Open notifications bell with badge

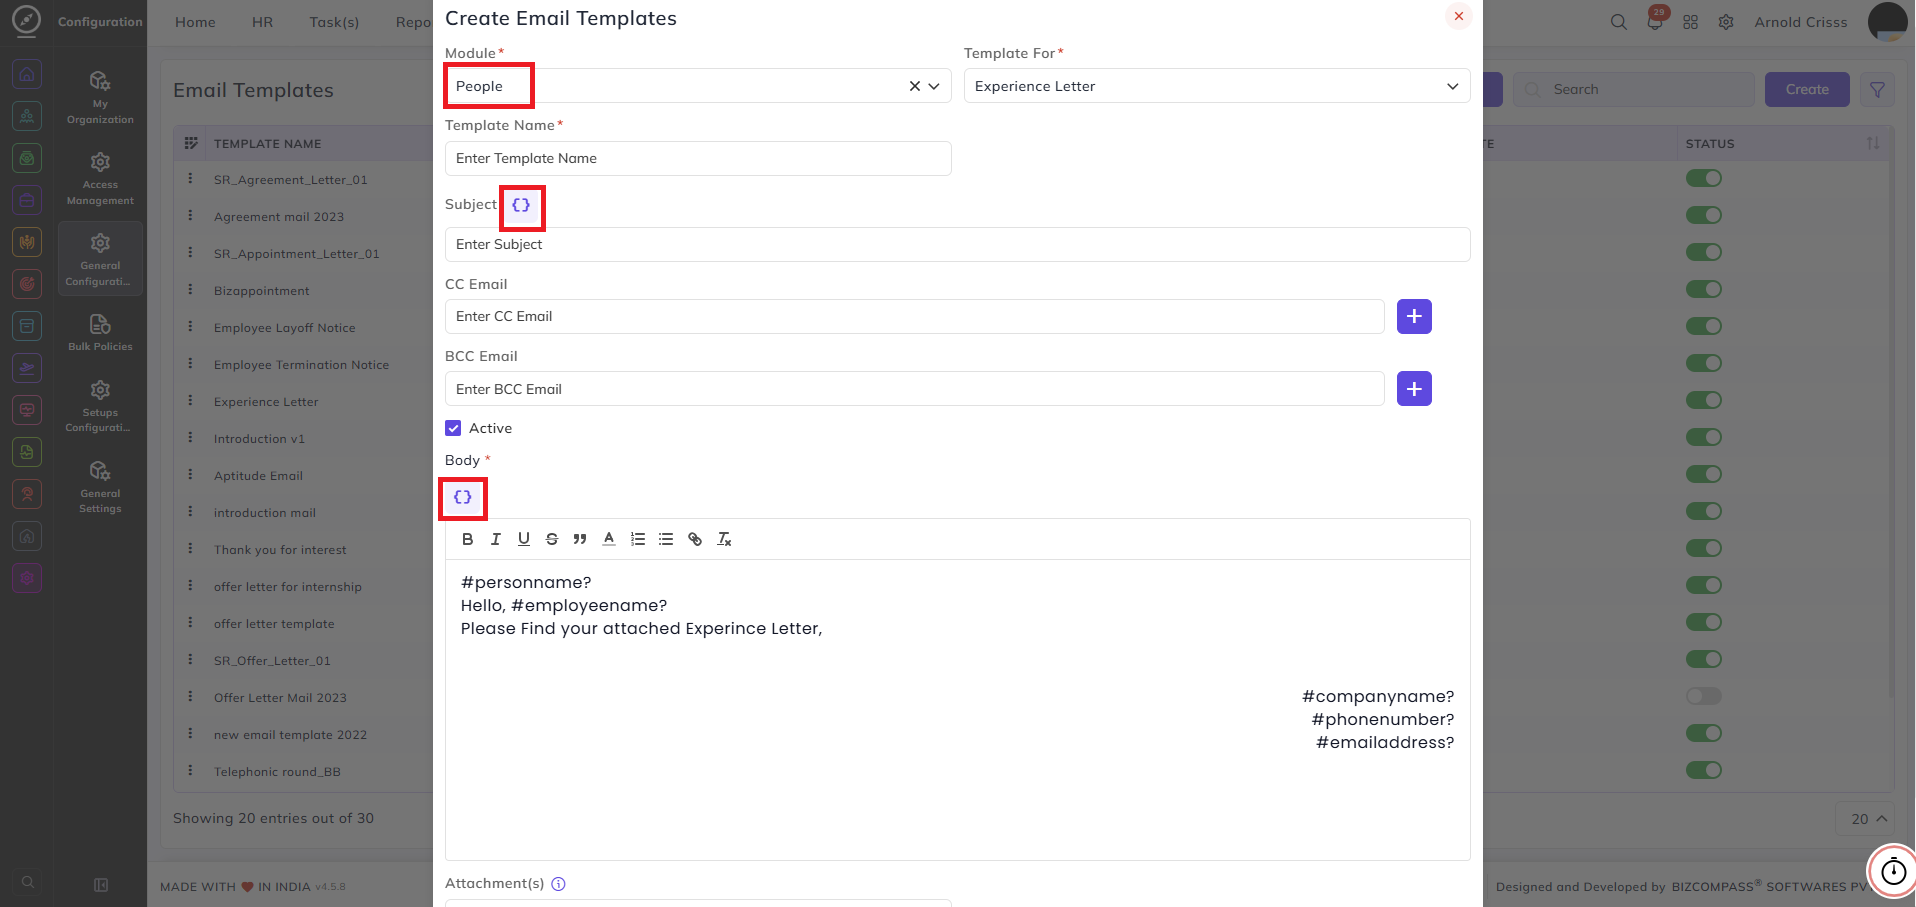coord(1656,20)
